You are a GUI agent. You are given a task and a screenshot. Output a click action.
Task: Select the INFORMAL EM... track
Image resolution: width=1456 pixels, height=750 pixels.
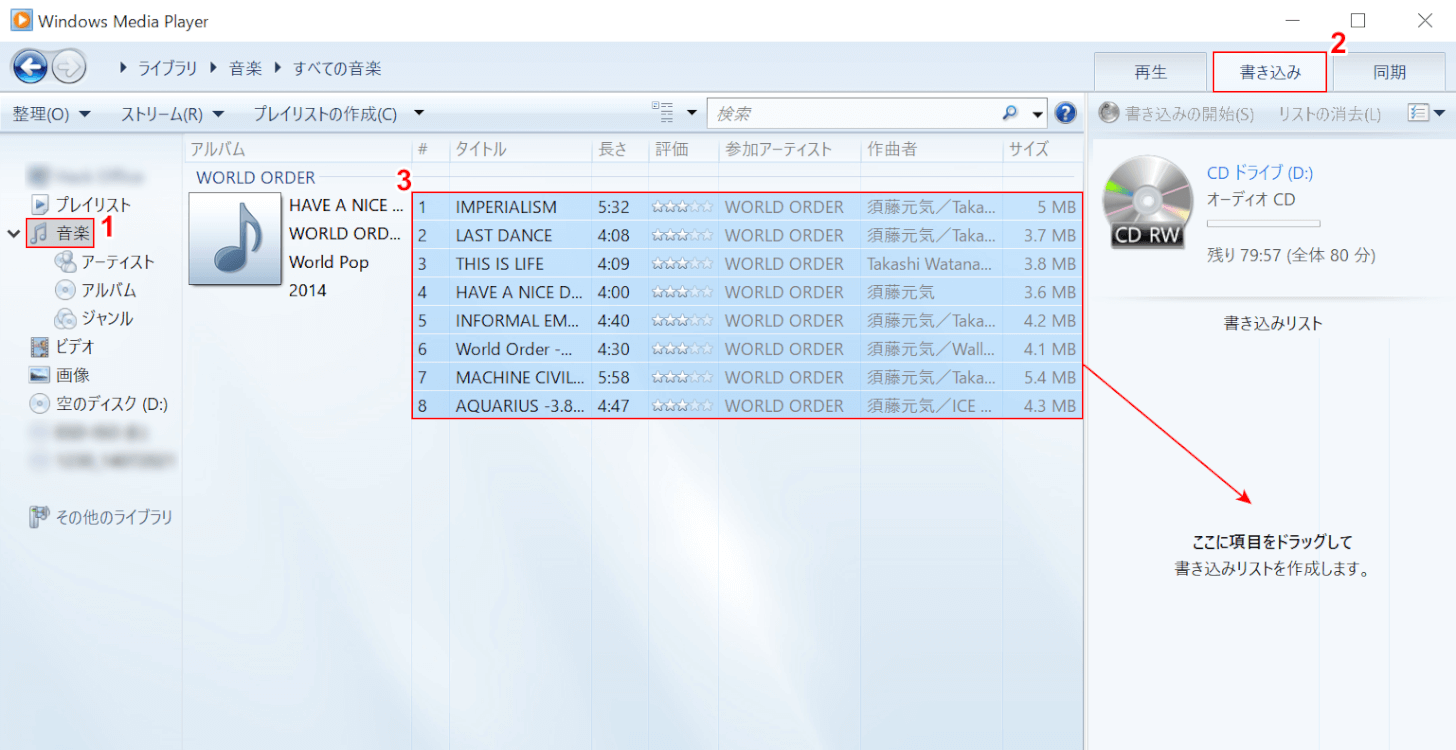[x=747, y=320]
